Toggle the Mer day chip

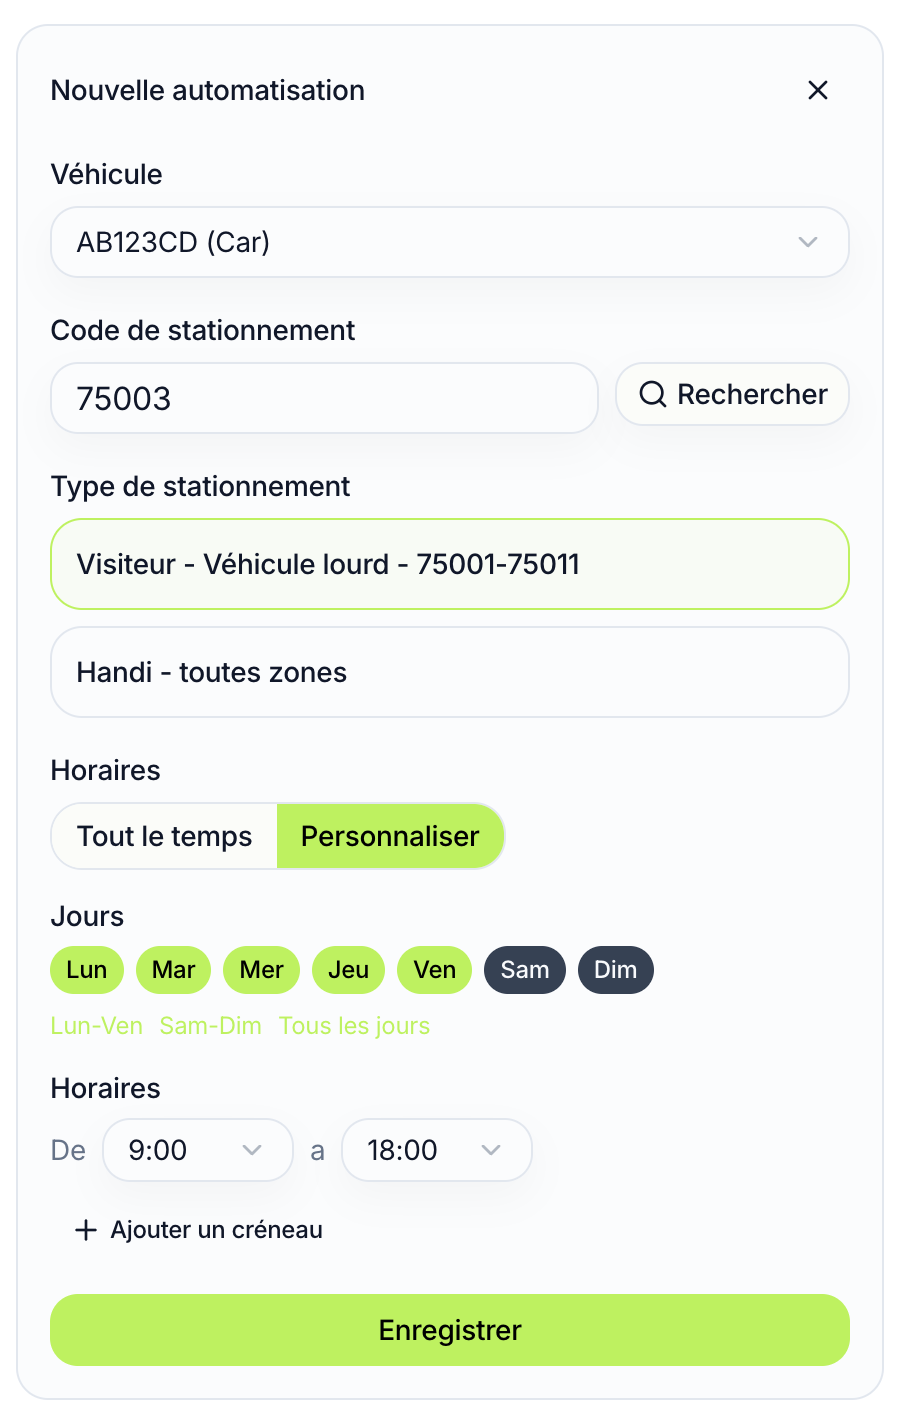coord(261,970)
